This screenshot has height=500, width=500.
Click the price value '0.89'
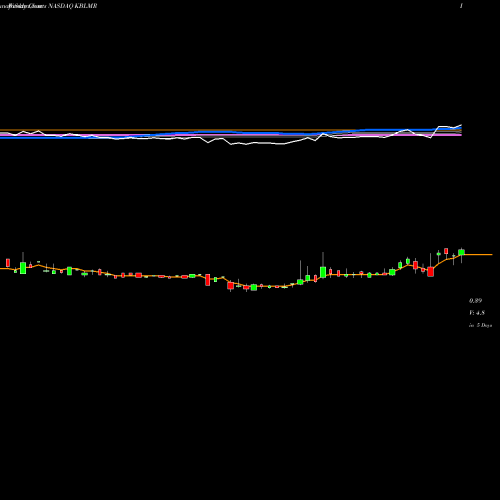[475, 301]
